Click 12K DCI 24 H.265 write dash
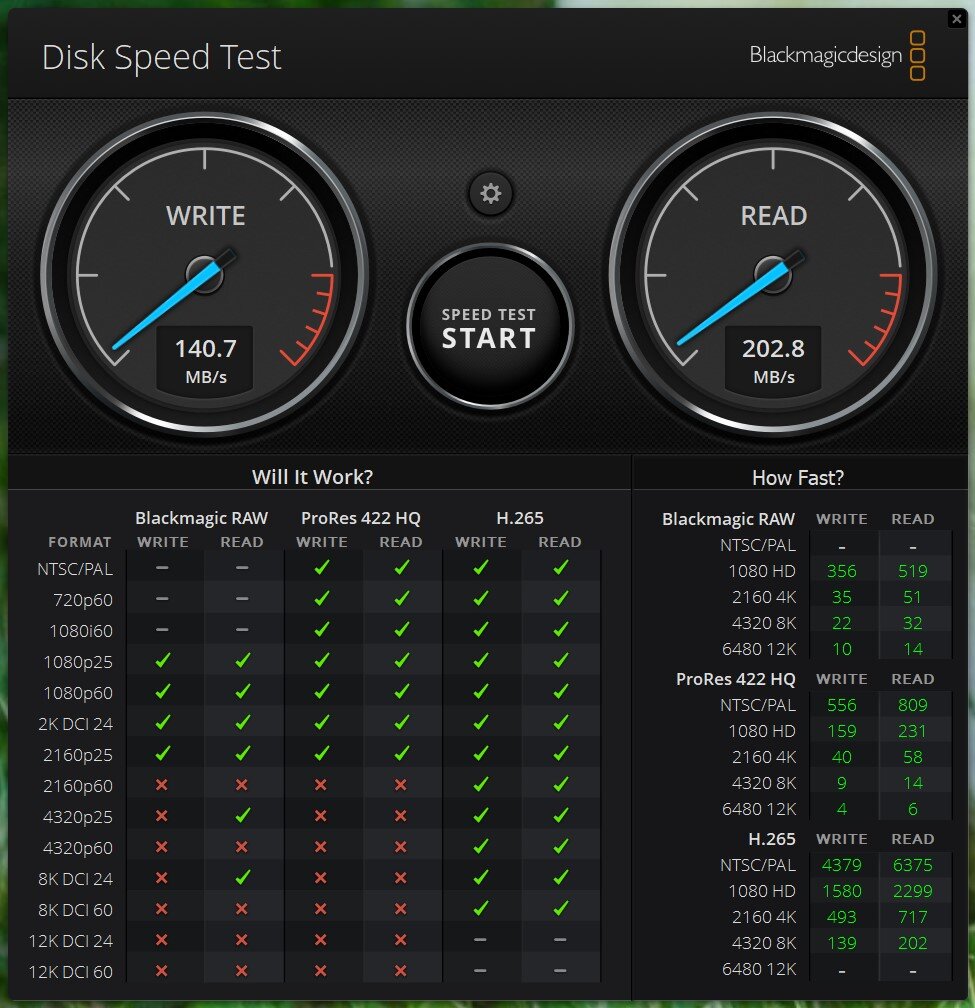This screenshot has width=975, height=1008. [480, 940]
